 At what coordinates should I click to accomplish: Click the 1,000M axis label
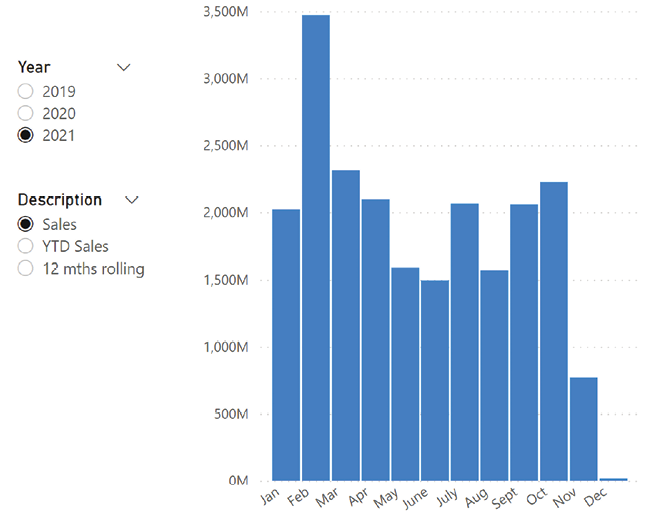226,347
